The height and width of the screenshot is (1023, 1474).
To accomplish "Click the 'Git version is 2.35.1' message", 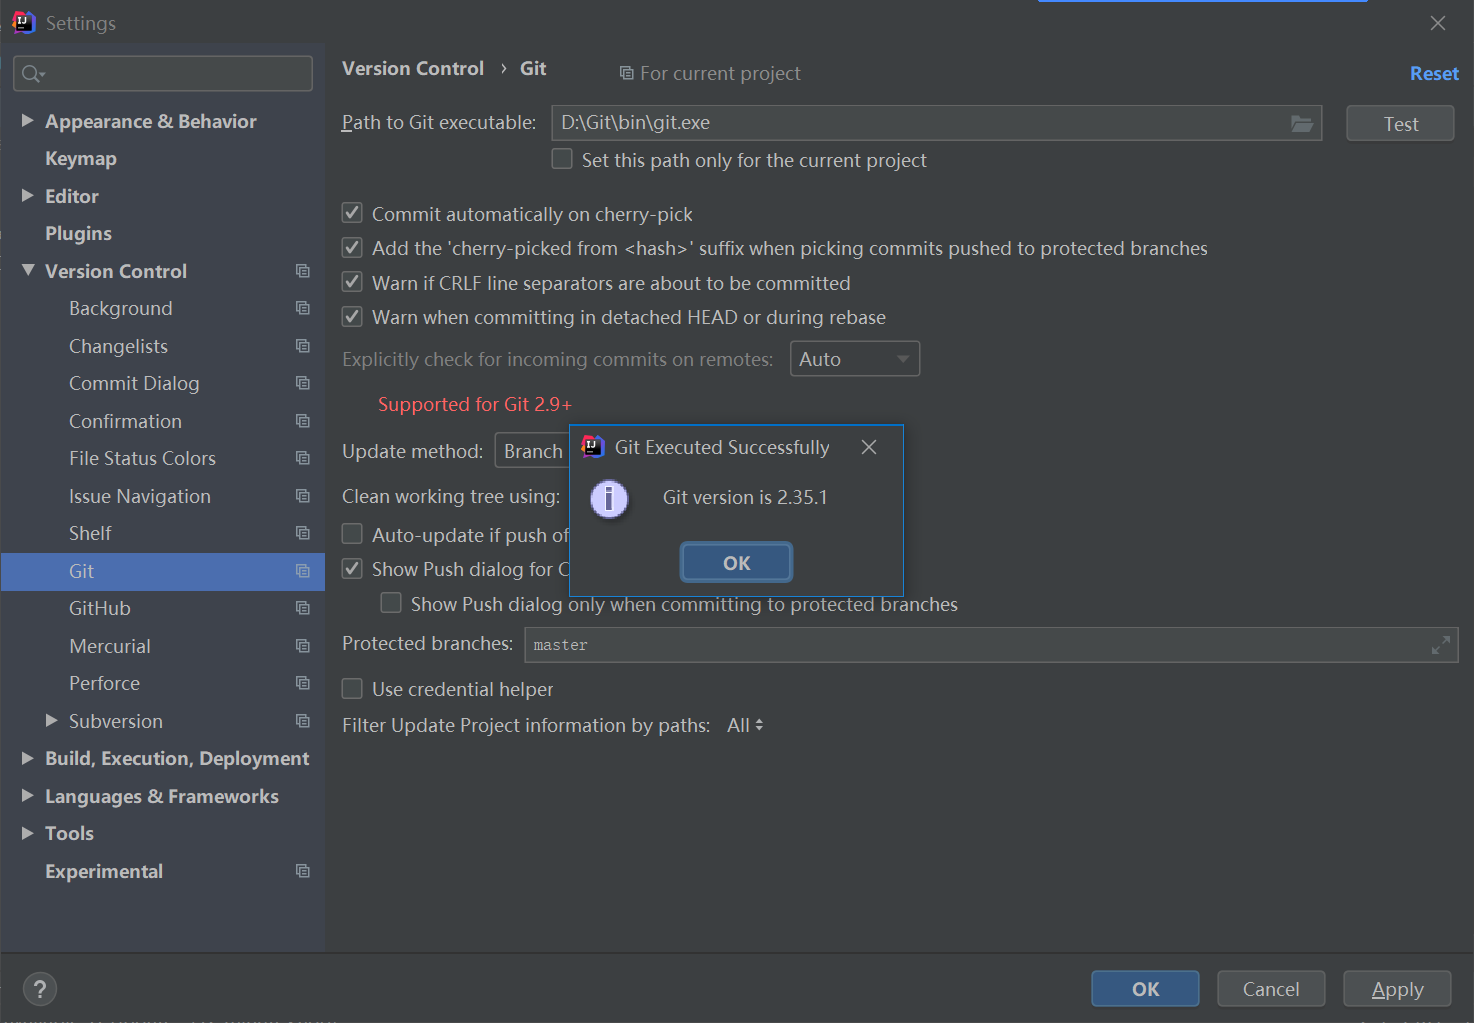I will 745,497.
